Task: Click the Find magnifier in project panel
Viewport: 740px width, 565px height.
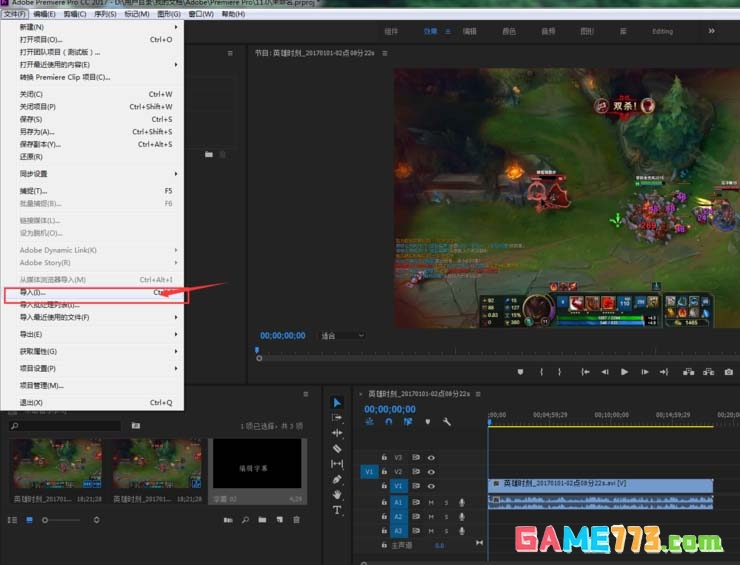Action: pos(245,520)
